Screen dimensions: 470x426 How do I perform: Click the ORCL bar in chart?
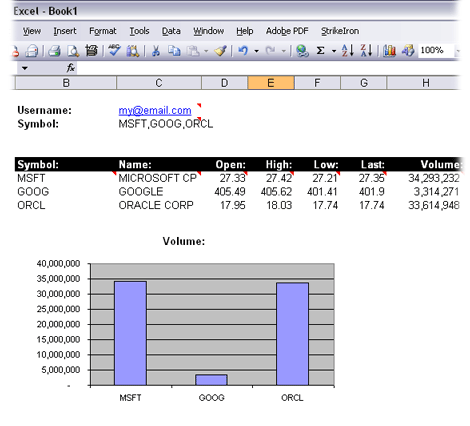pos(292,334)
